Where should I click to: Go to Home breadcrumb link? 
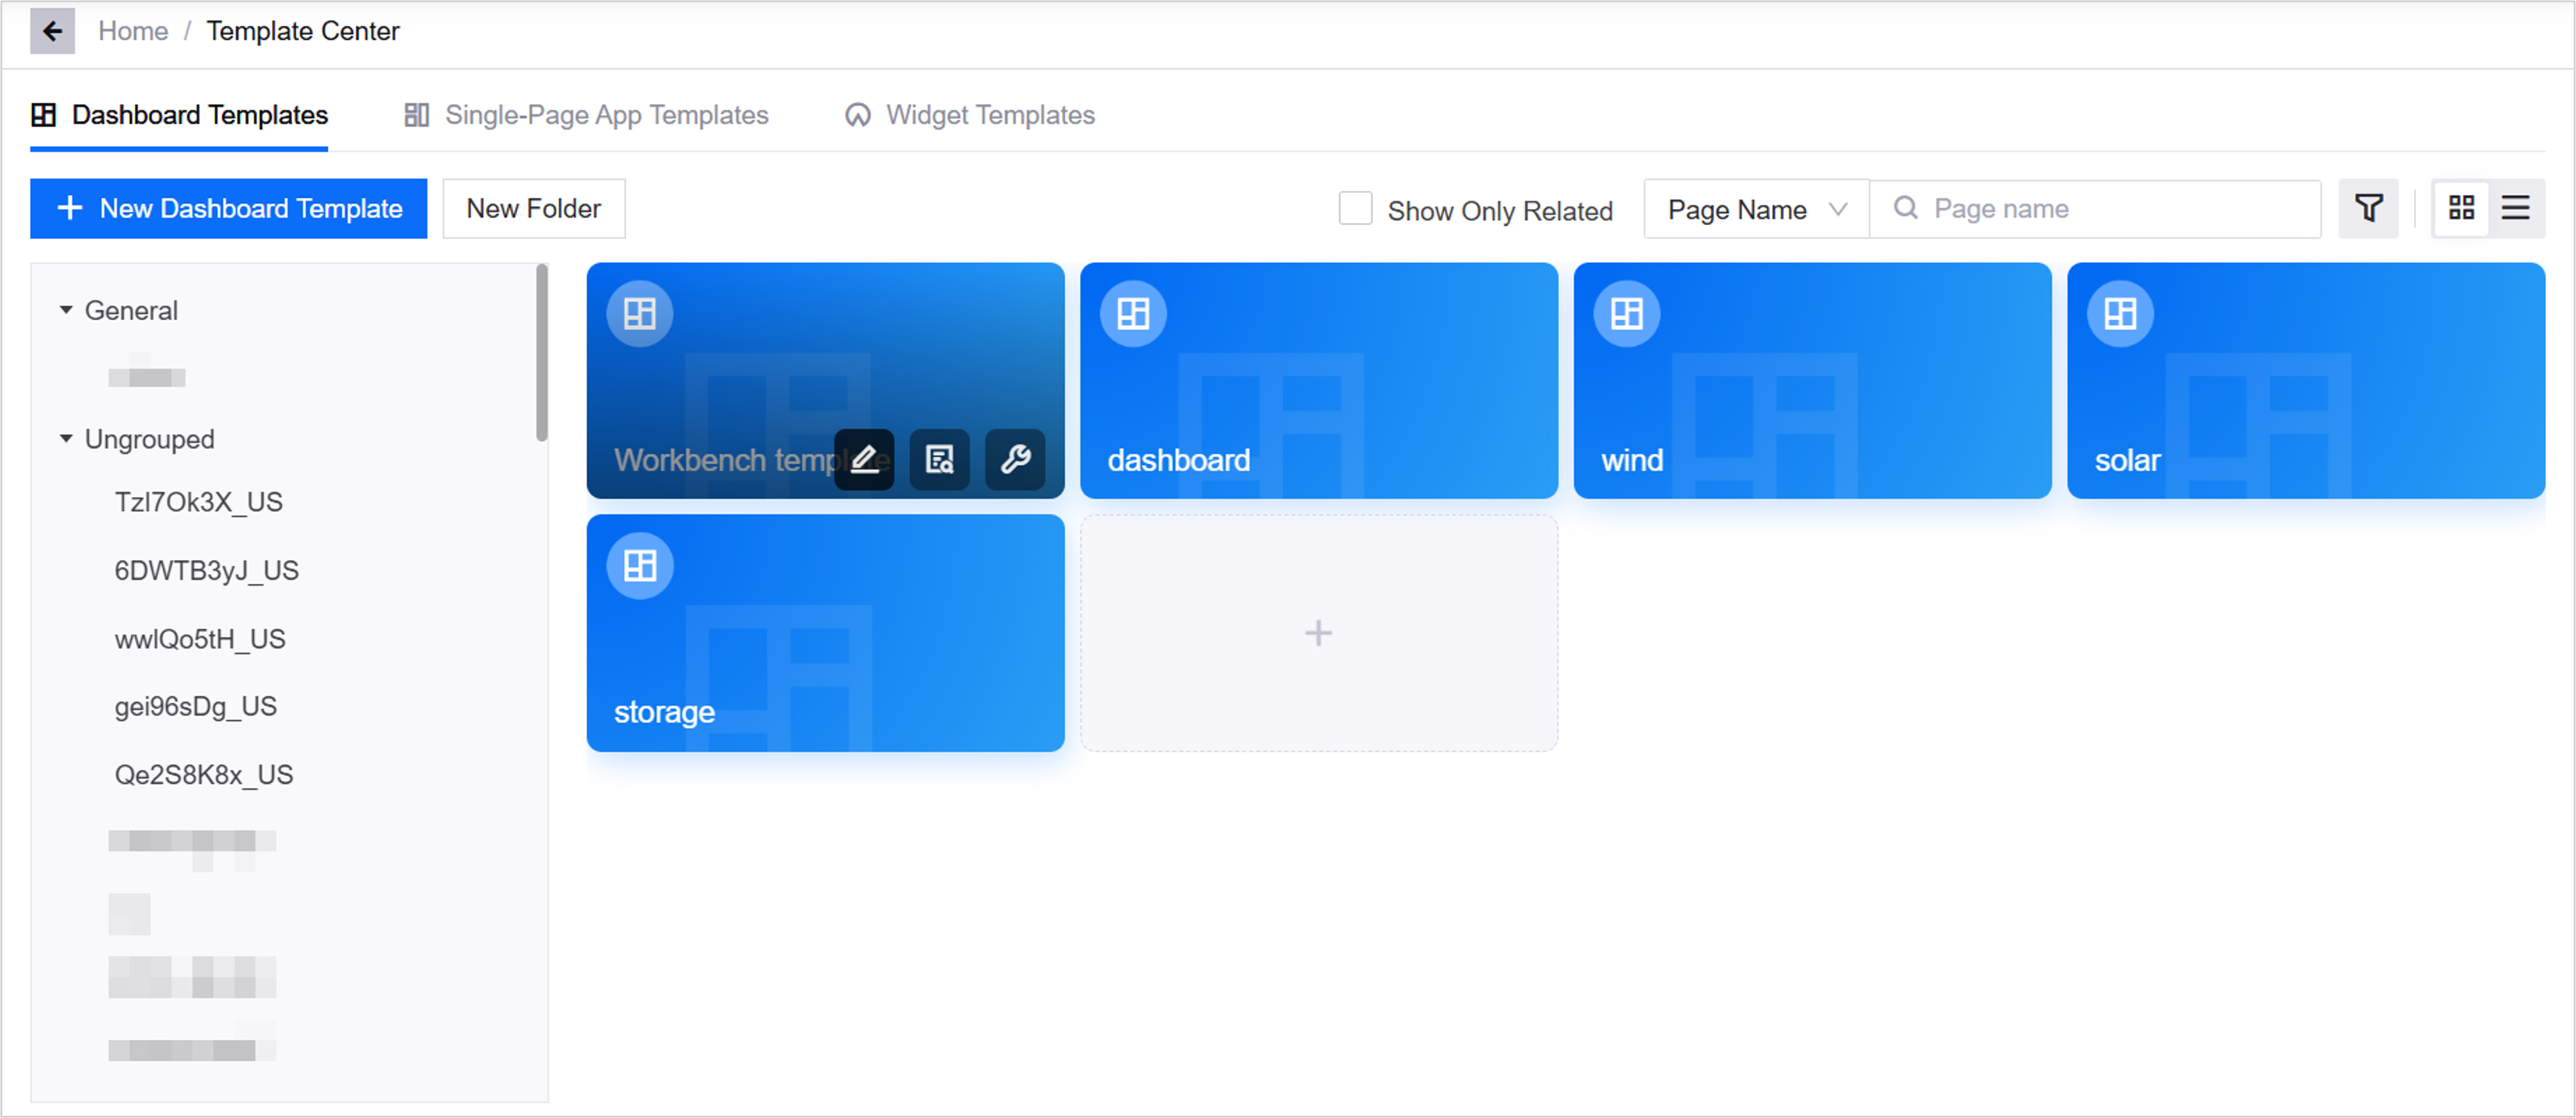(x=133, y=31)
